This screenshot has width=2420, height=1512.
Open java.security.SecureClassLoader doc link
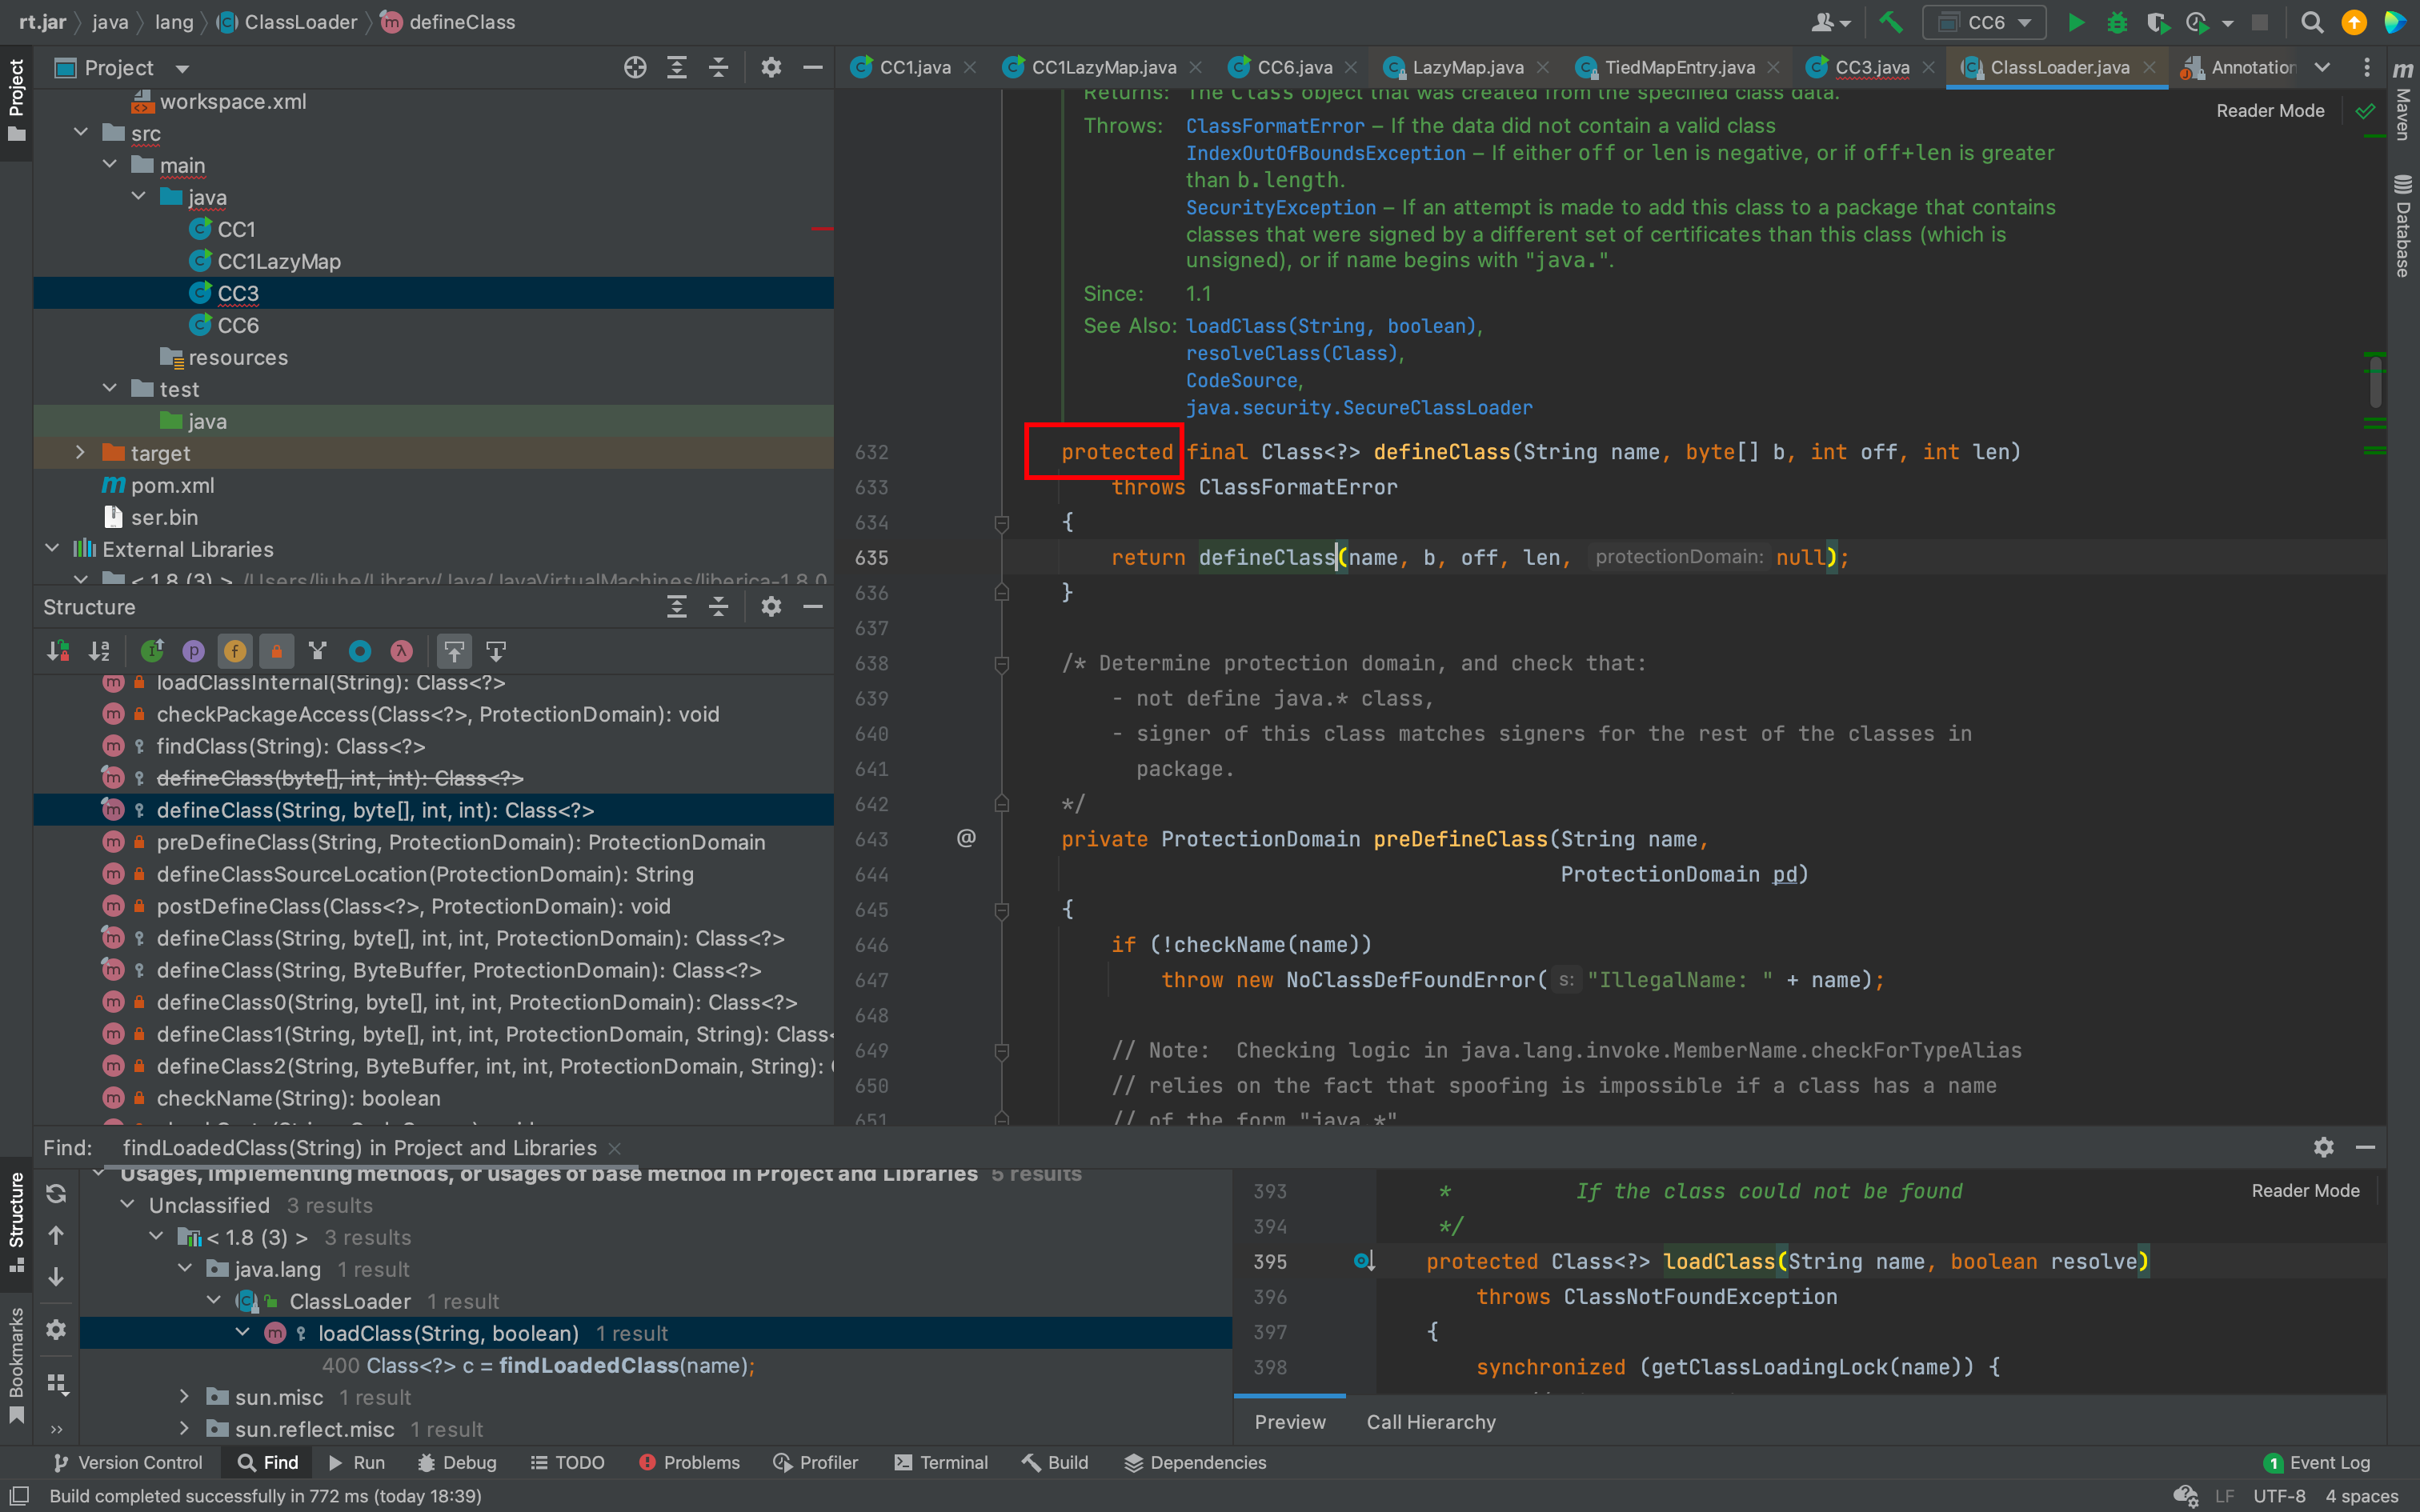[1359, 407]
